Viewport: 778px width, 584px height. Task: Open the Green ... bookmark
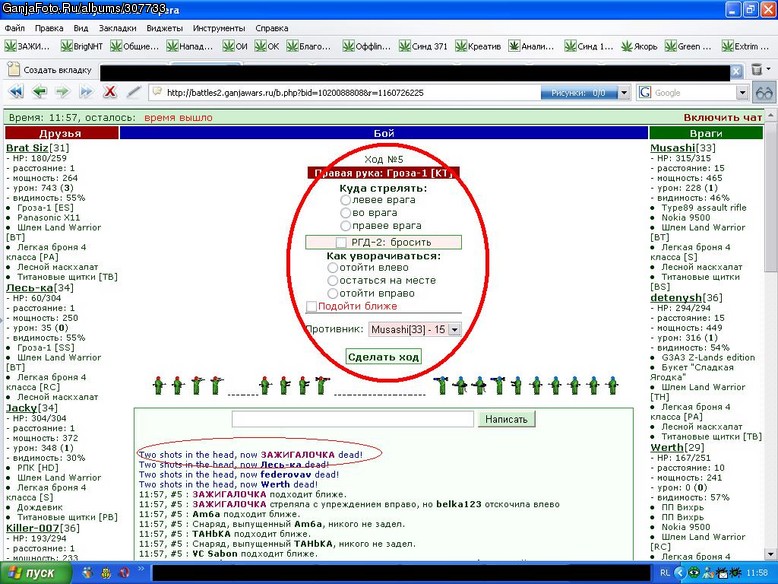click(688, 46)
